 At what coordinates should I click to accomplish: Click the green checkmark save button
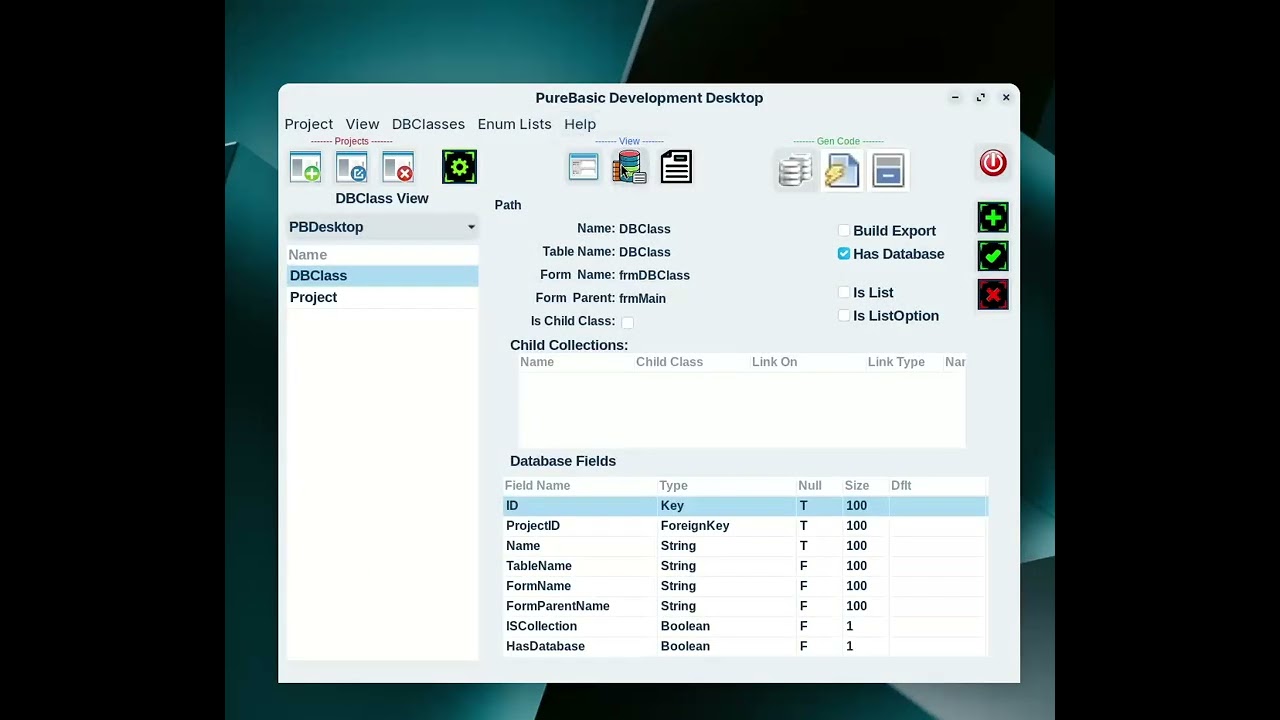coord(993,256)
